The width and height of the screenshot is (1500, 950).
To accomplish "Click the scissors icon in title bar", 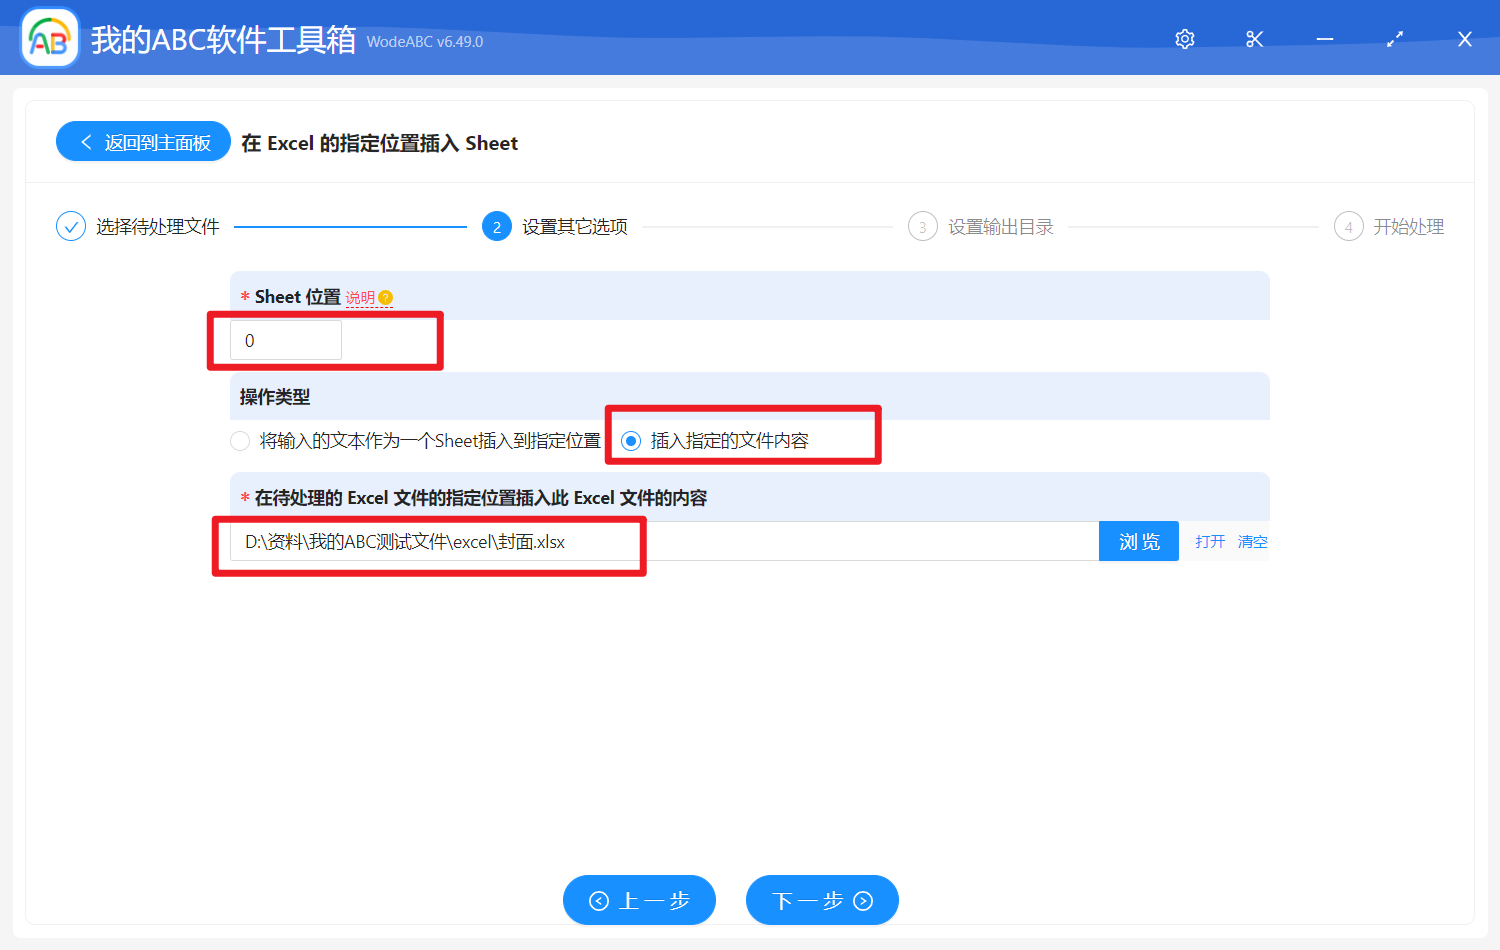I will [1254, 39].
